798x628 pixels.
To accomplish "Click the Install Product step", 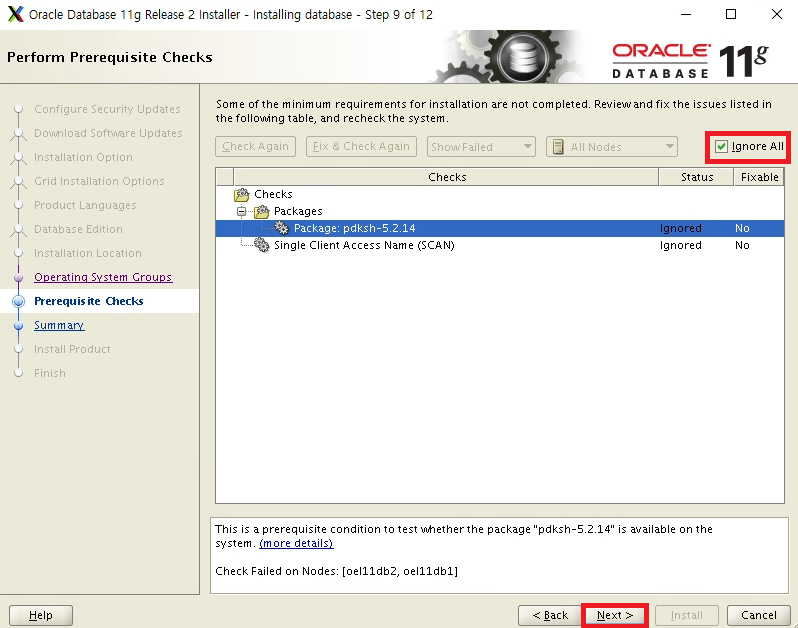I will tap(72, 349).
